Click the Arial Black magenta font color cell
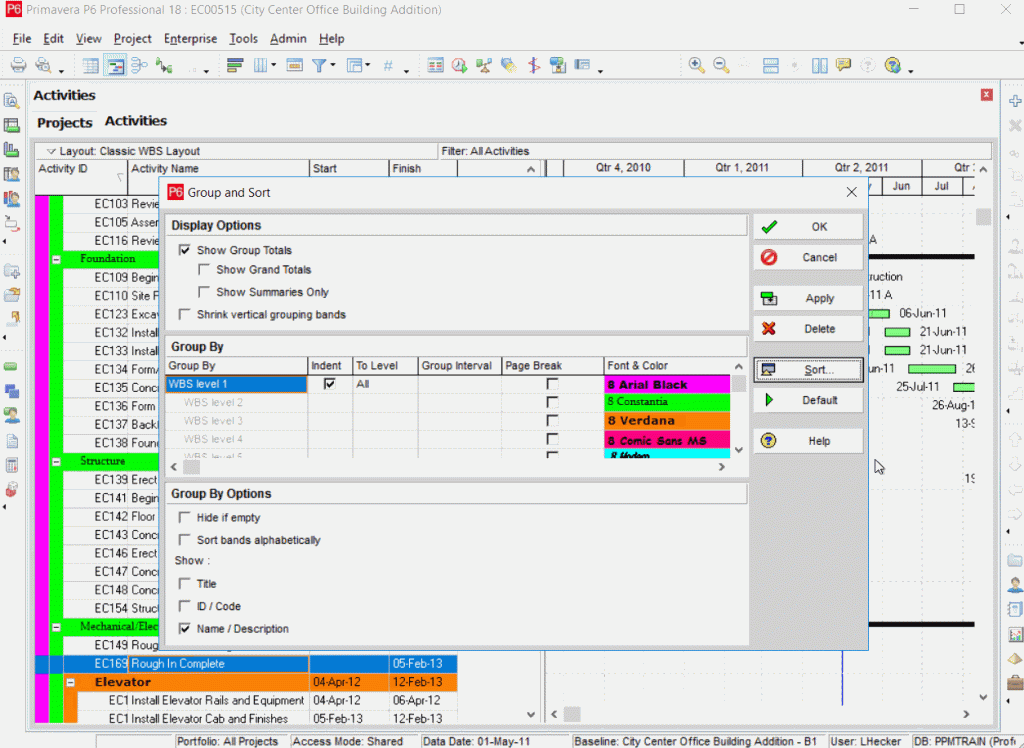 [667, 384]
